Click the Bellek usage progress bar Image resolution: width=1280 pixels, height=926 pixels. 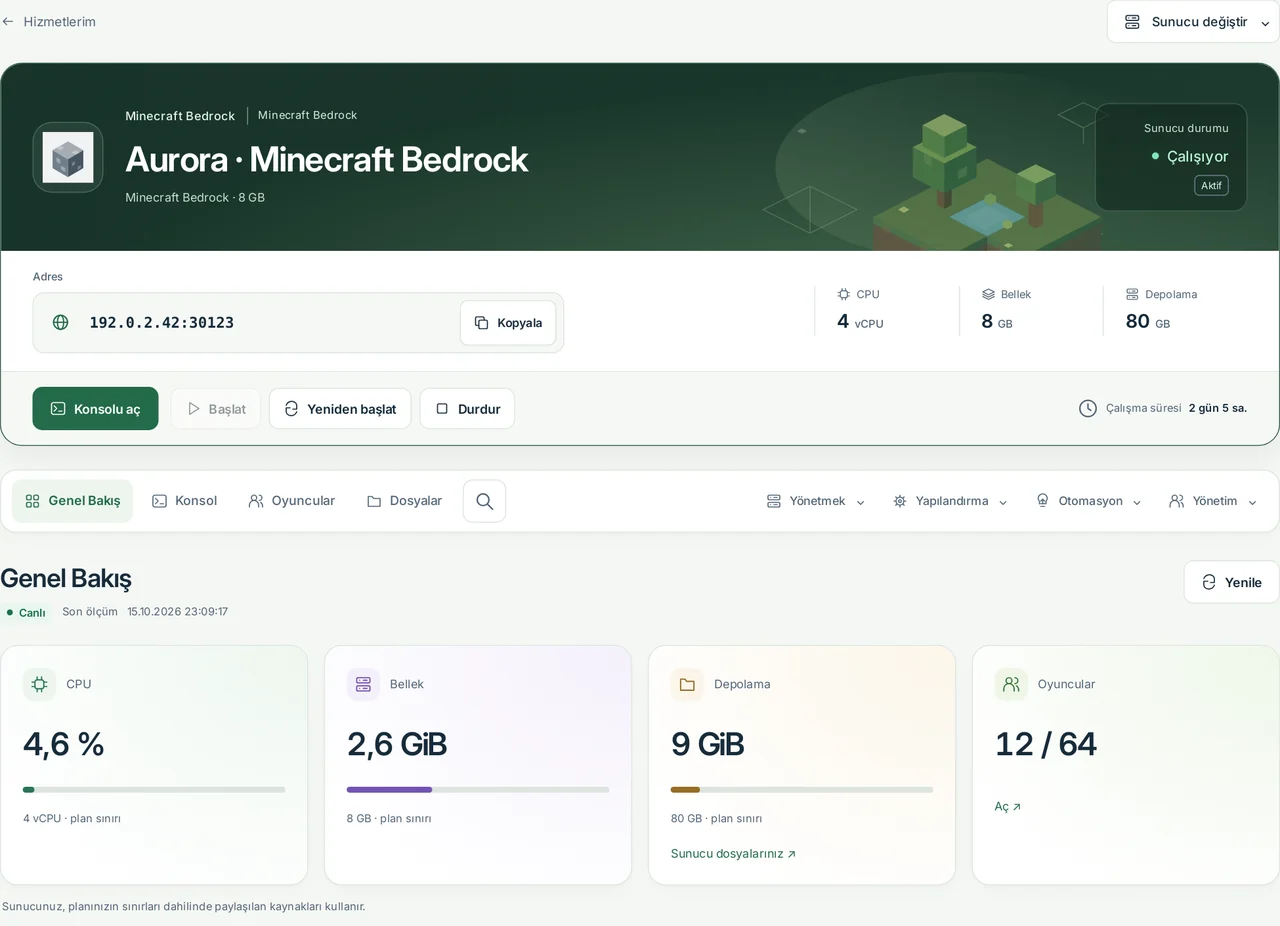point(478,790)
